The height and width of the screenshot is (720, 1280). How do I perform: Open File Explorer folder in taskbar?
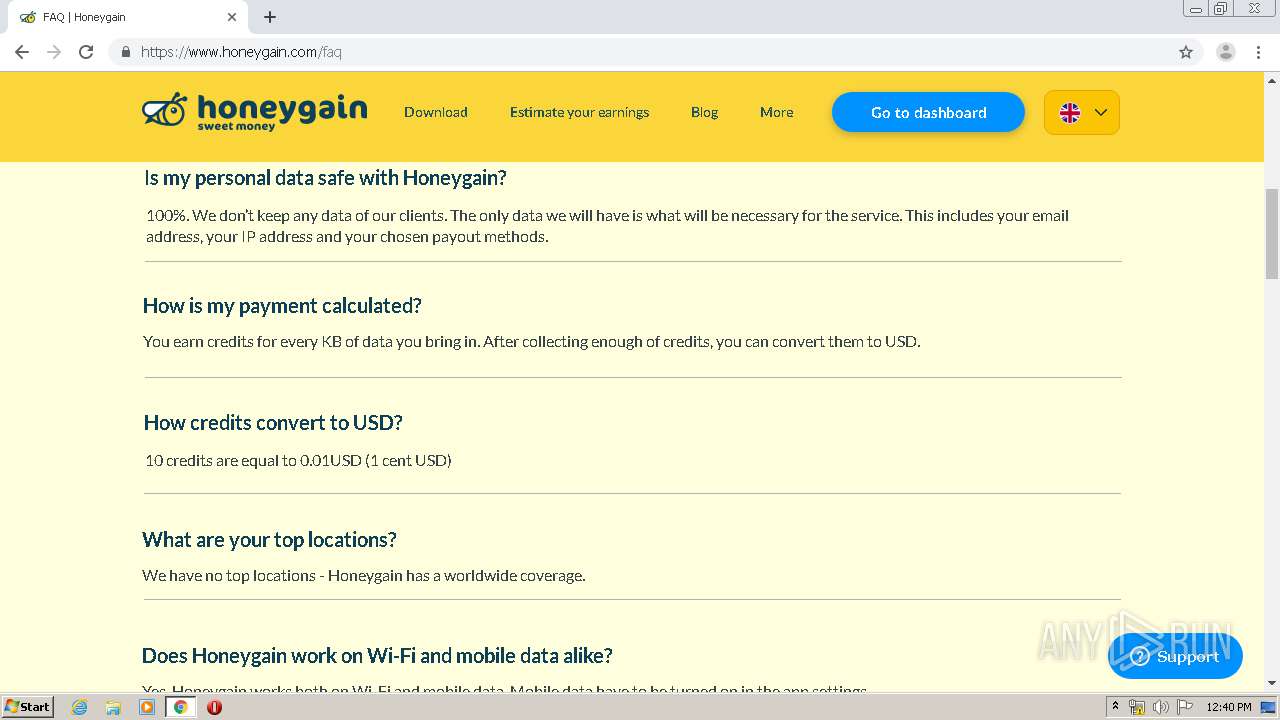click(113, 707)
